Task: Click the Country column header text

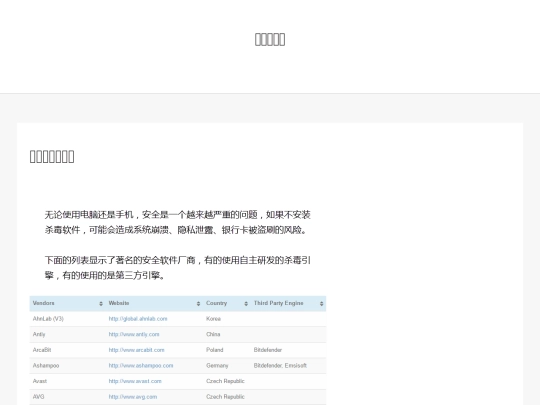Action: pyautogui.click(x=216, y=303)
